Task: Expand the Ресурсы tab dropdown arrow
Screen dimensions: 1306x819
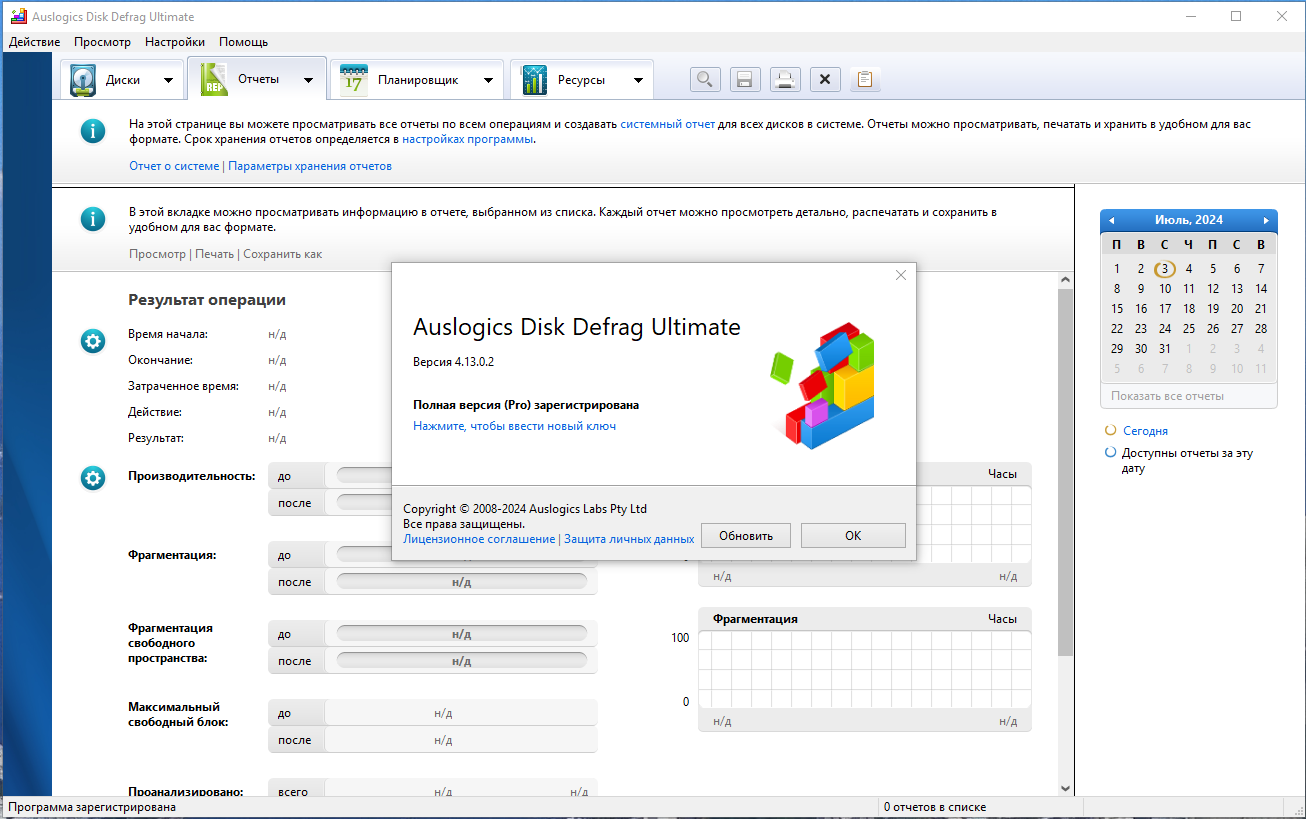Action: pyautogui.click(x=638, y=80)
